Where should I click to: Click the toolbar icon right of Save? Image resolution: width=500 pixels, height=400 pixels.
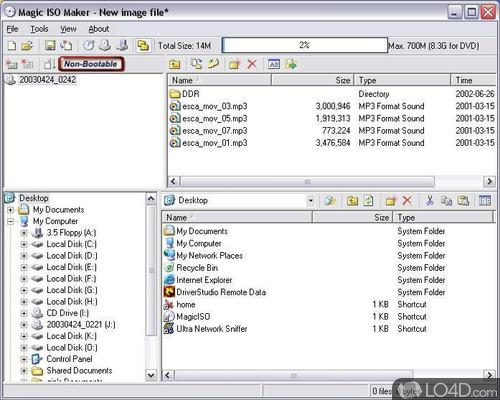[66, 45]
